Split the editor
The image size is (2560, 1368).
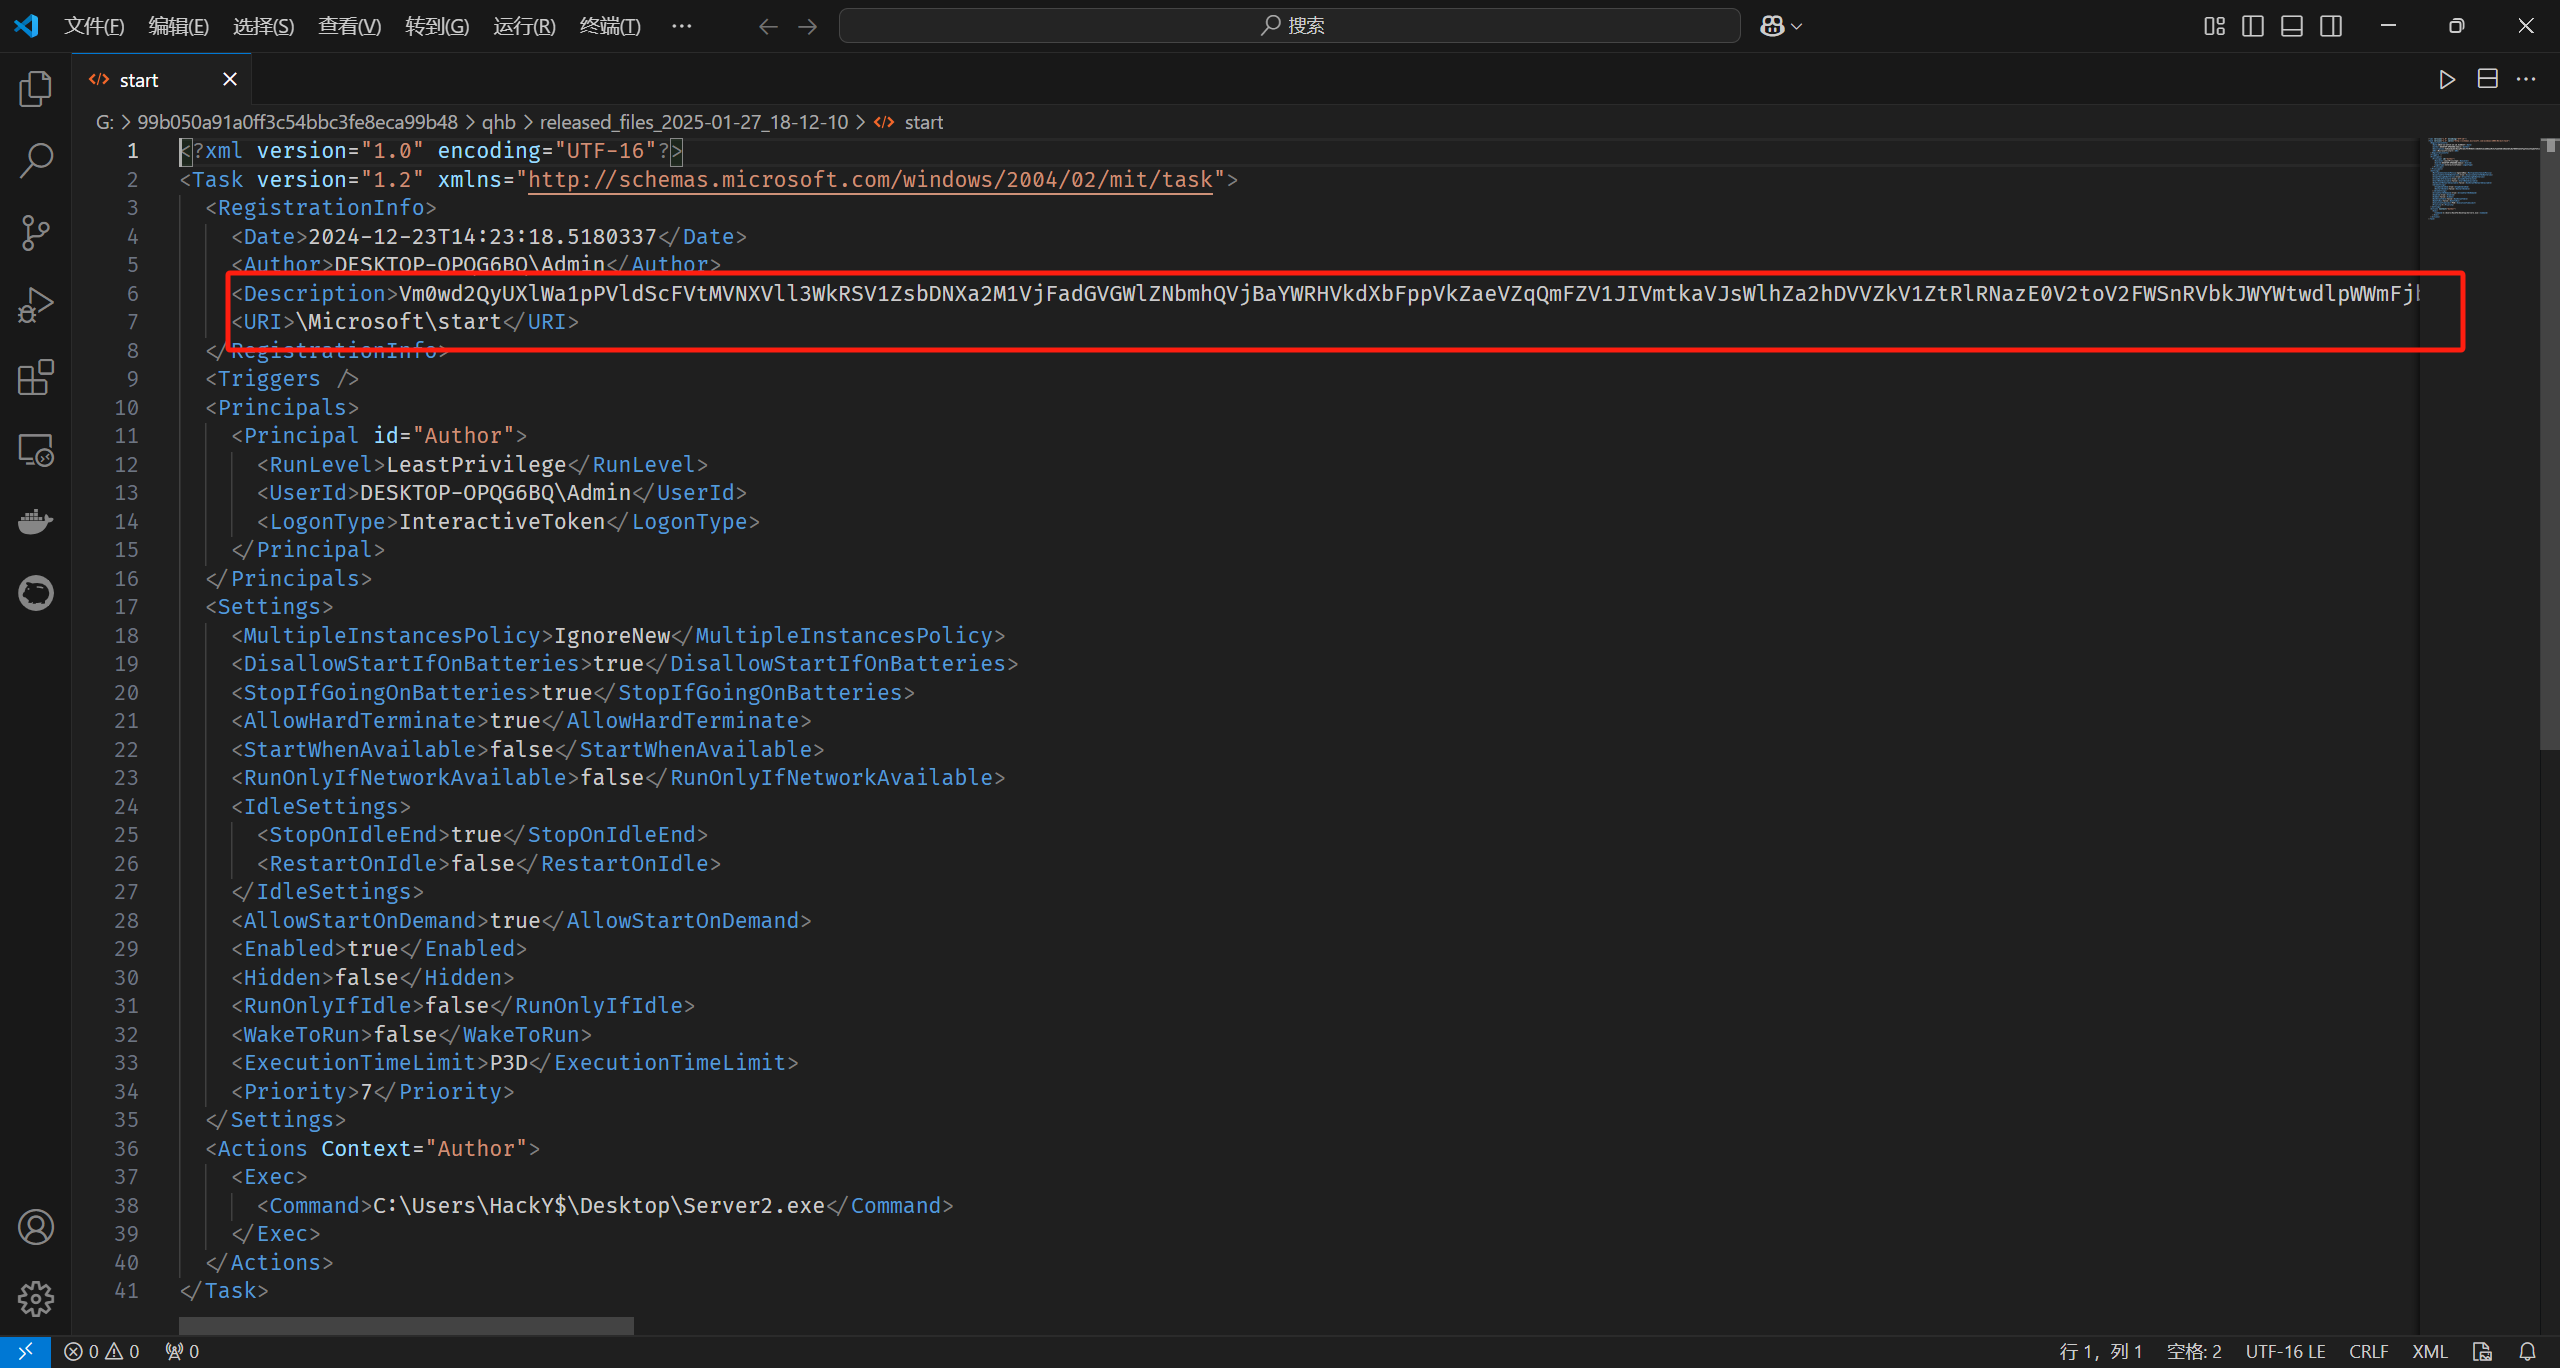[x=2488, y=79]
